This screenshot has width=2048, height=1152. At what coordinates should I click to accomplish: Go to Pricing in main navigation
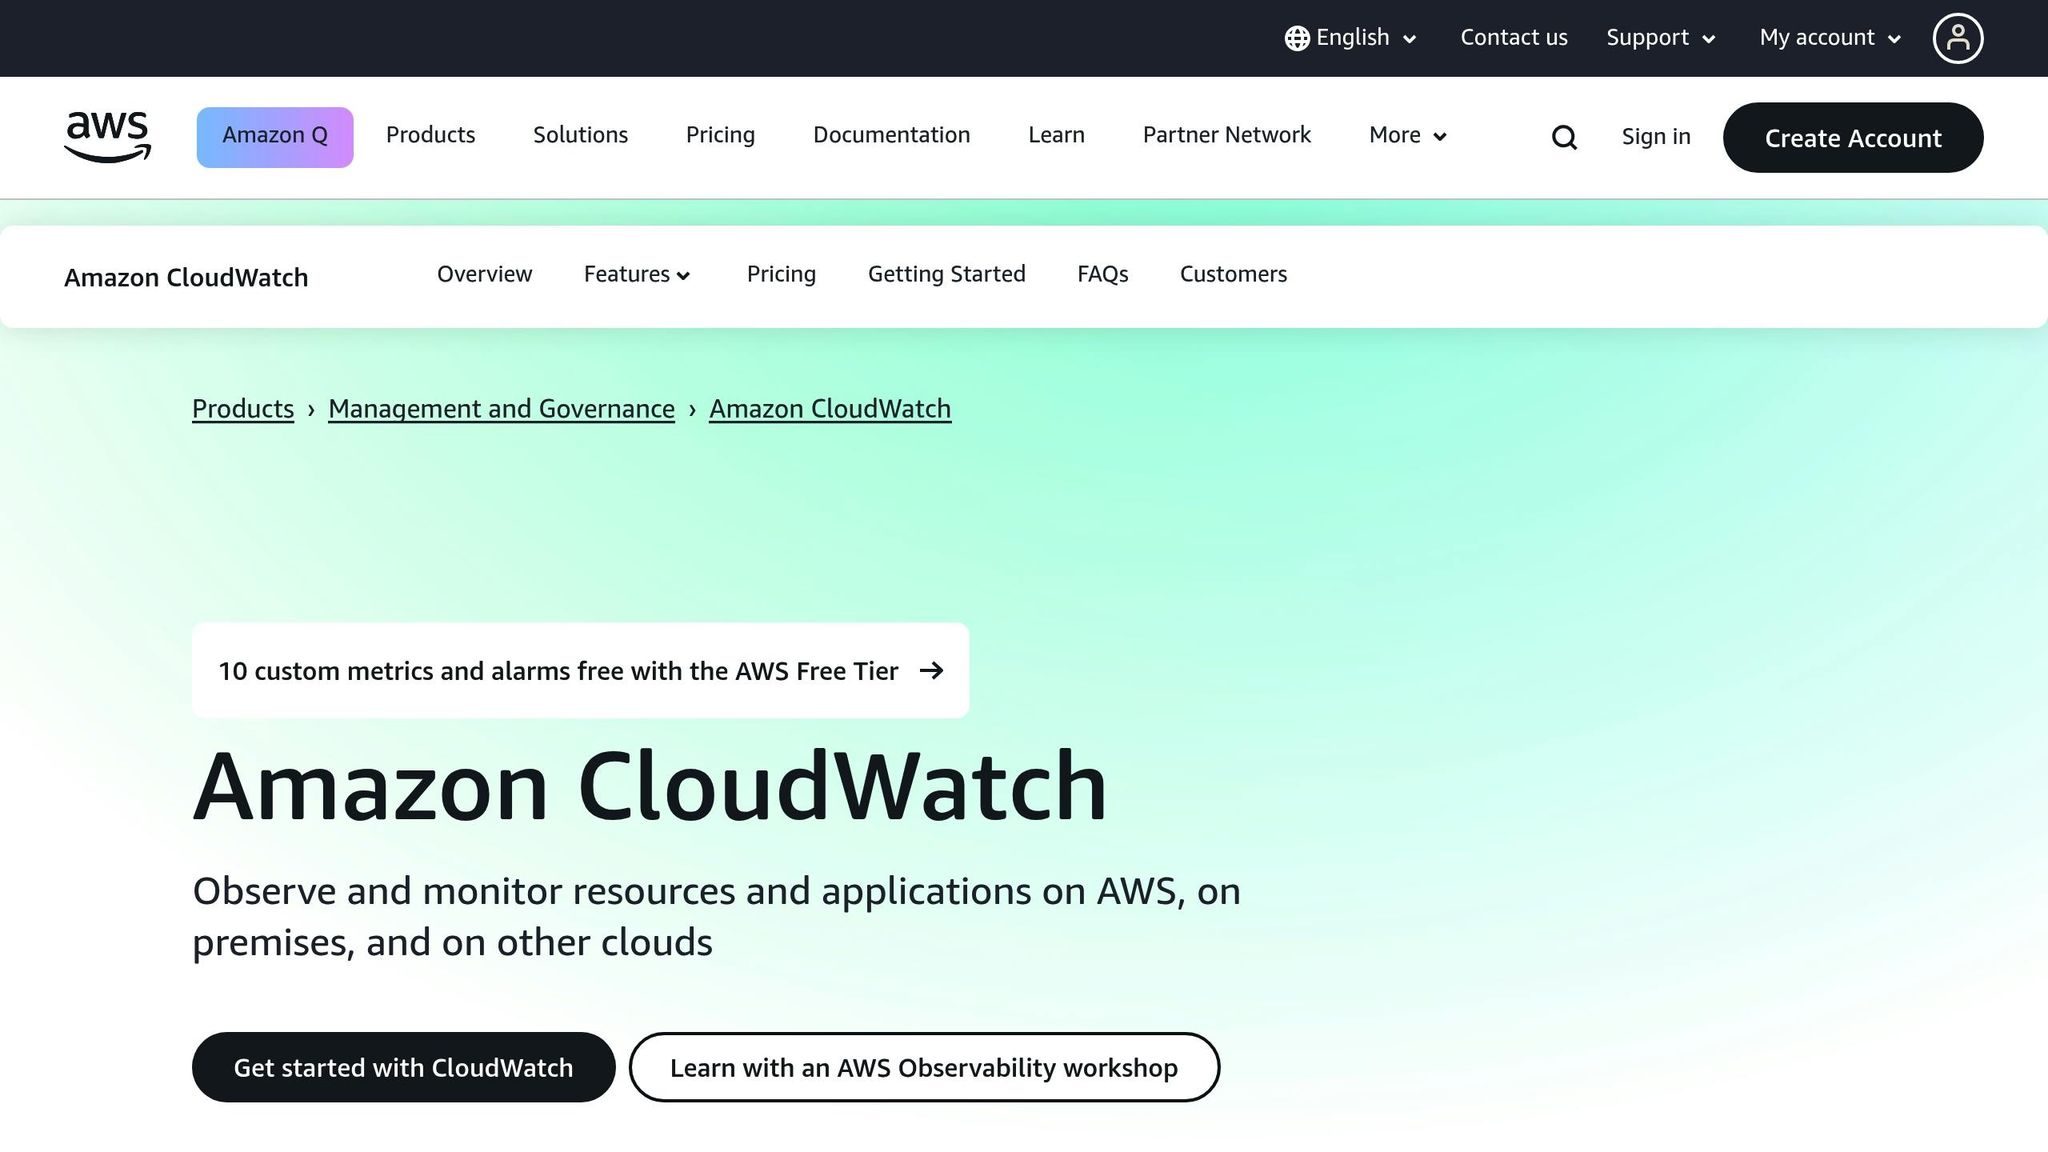pos(720,135)
